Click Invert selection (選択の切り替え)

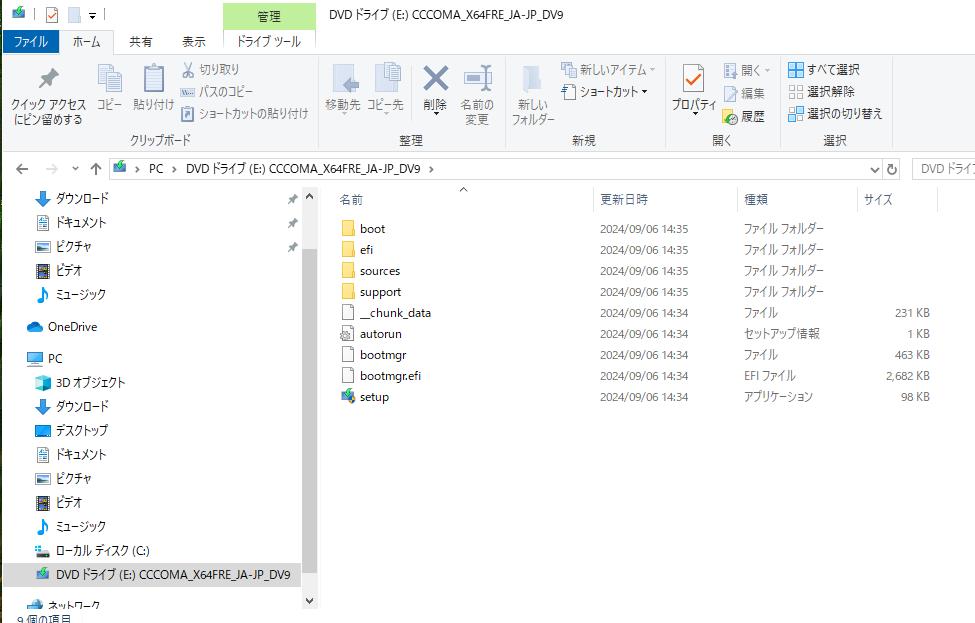pos(835,114)
